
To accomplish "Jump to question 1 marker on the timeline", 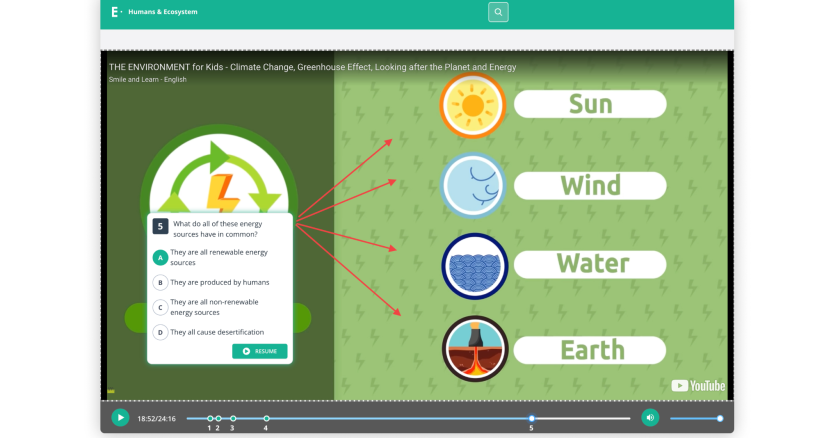I will click(x=210, y=418).
